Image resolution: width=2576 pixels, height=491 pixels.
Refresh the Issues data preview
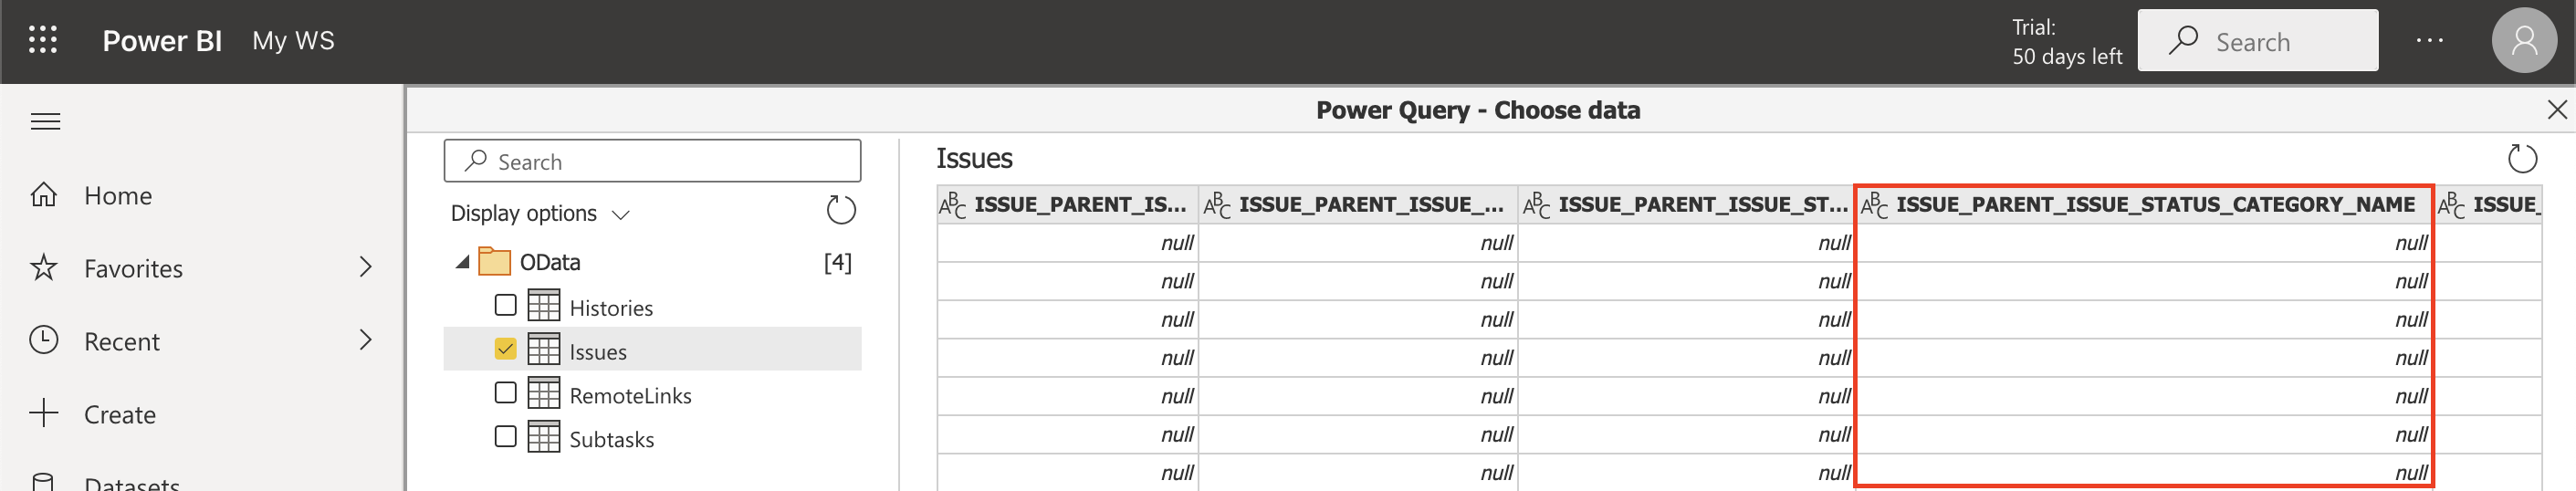tap(2522, 159)
